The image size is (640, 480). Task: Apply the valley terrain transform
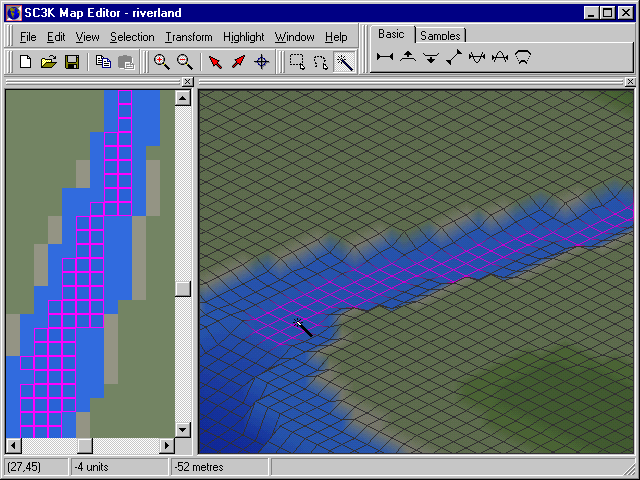(477, 57)
